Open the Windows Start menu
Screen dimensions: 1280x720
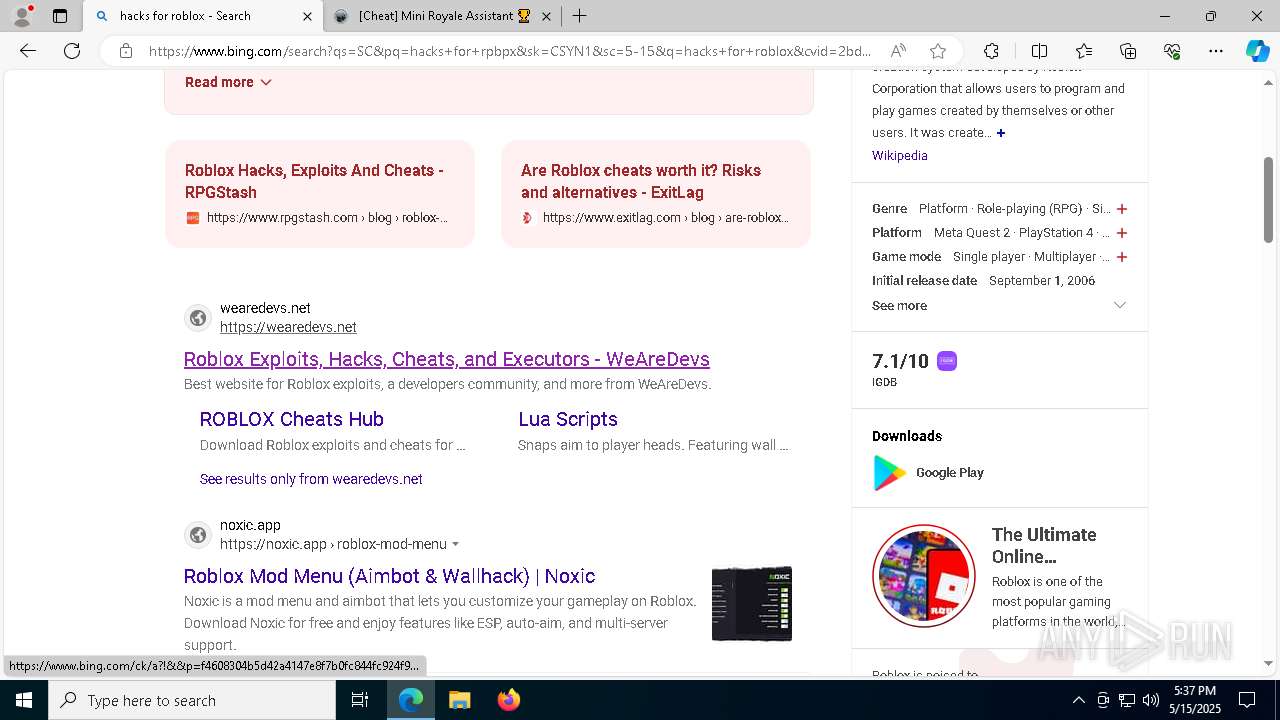coord(24,700)
